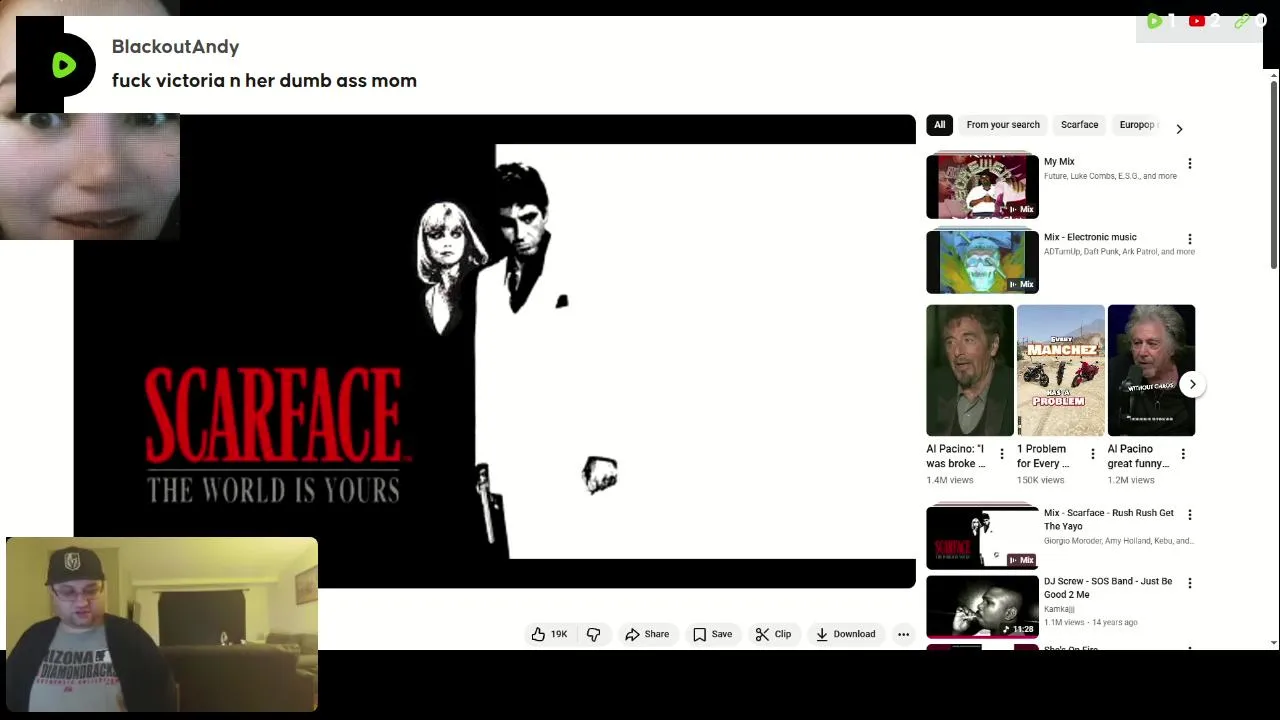Viewport: 1280px width, 720px height.
Task: Select the From your search chip
Action: point(1003,125)
